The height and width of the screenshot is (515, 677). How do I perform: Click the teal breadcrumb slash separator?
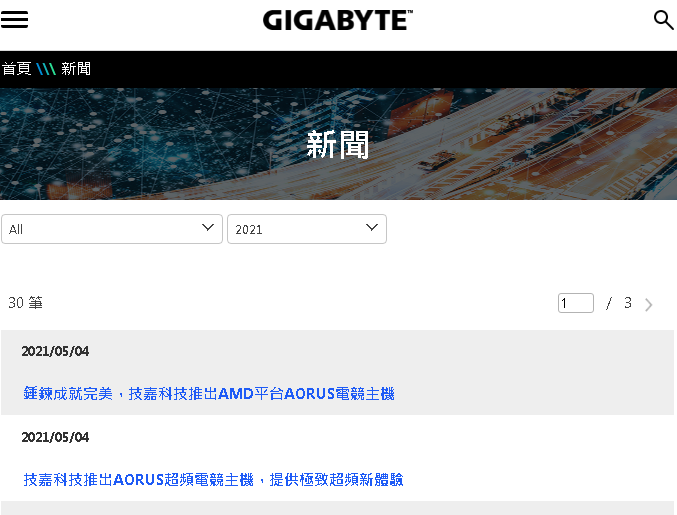[46, 69]
